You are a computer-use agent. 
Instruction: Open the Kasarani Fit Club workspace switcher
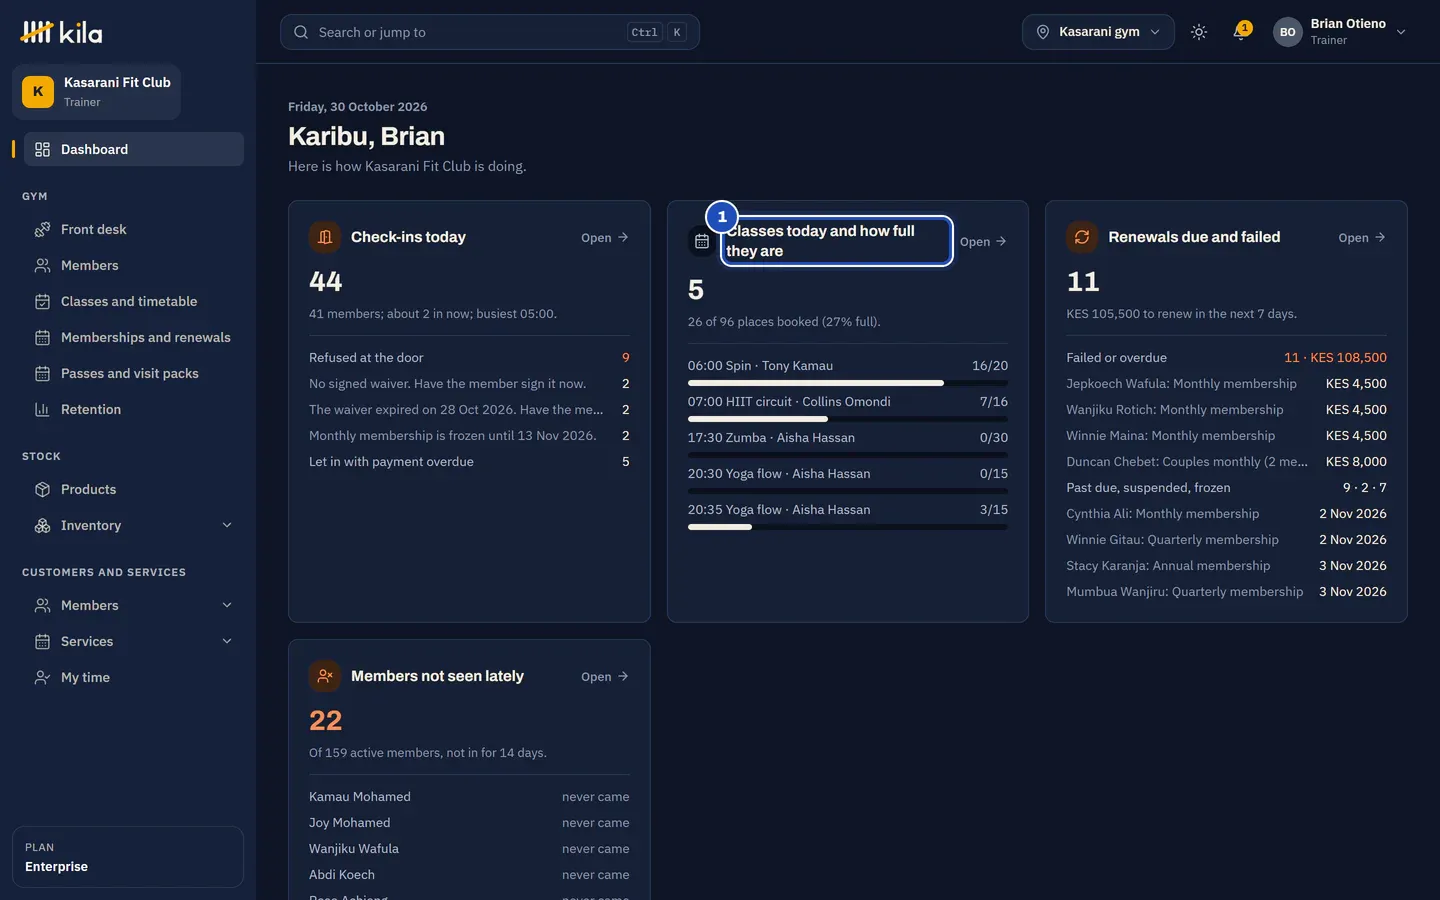pyautogui.click(x=96, y=92)
